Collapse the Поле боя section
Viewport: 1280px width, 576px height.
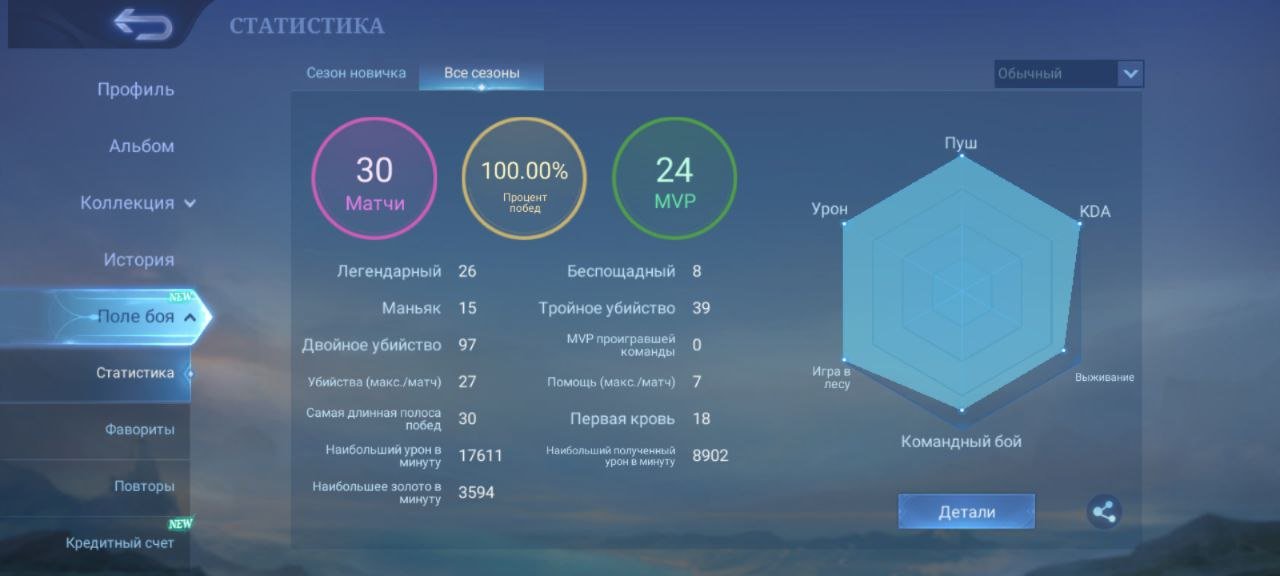(x=190, y=317)
